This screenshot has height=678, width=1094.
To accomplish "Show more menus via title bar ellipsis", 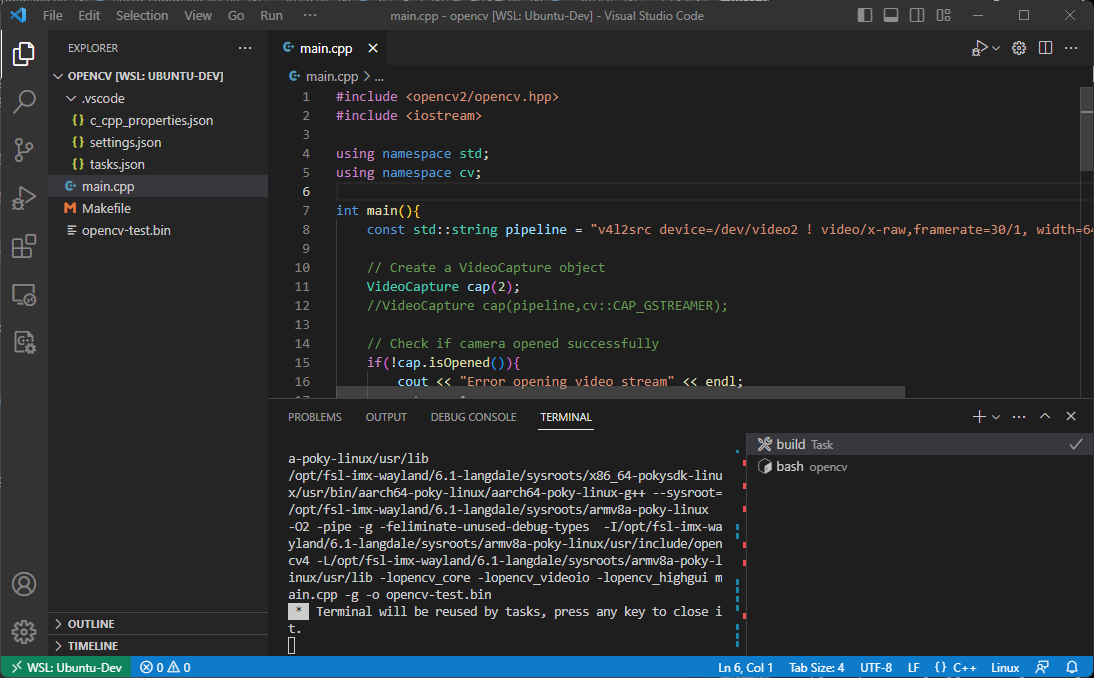I will click(x=310, y=15).
